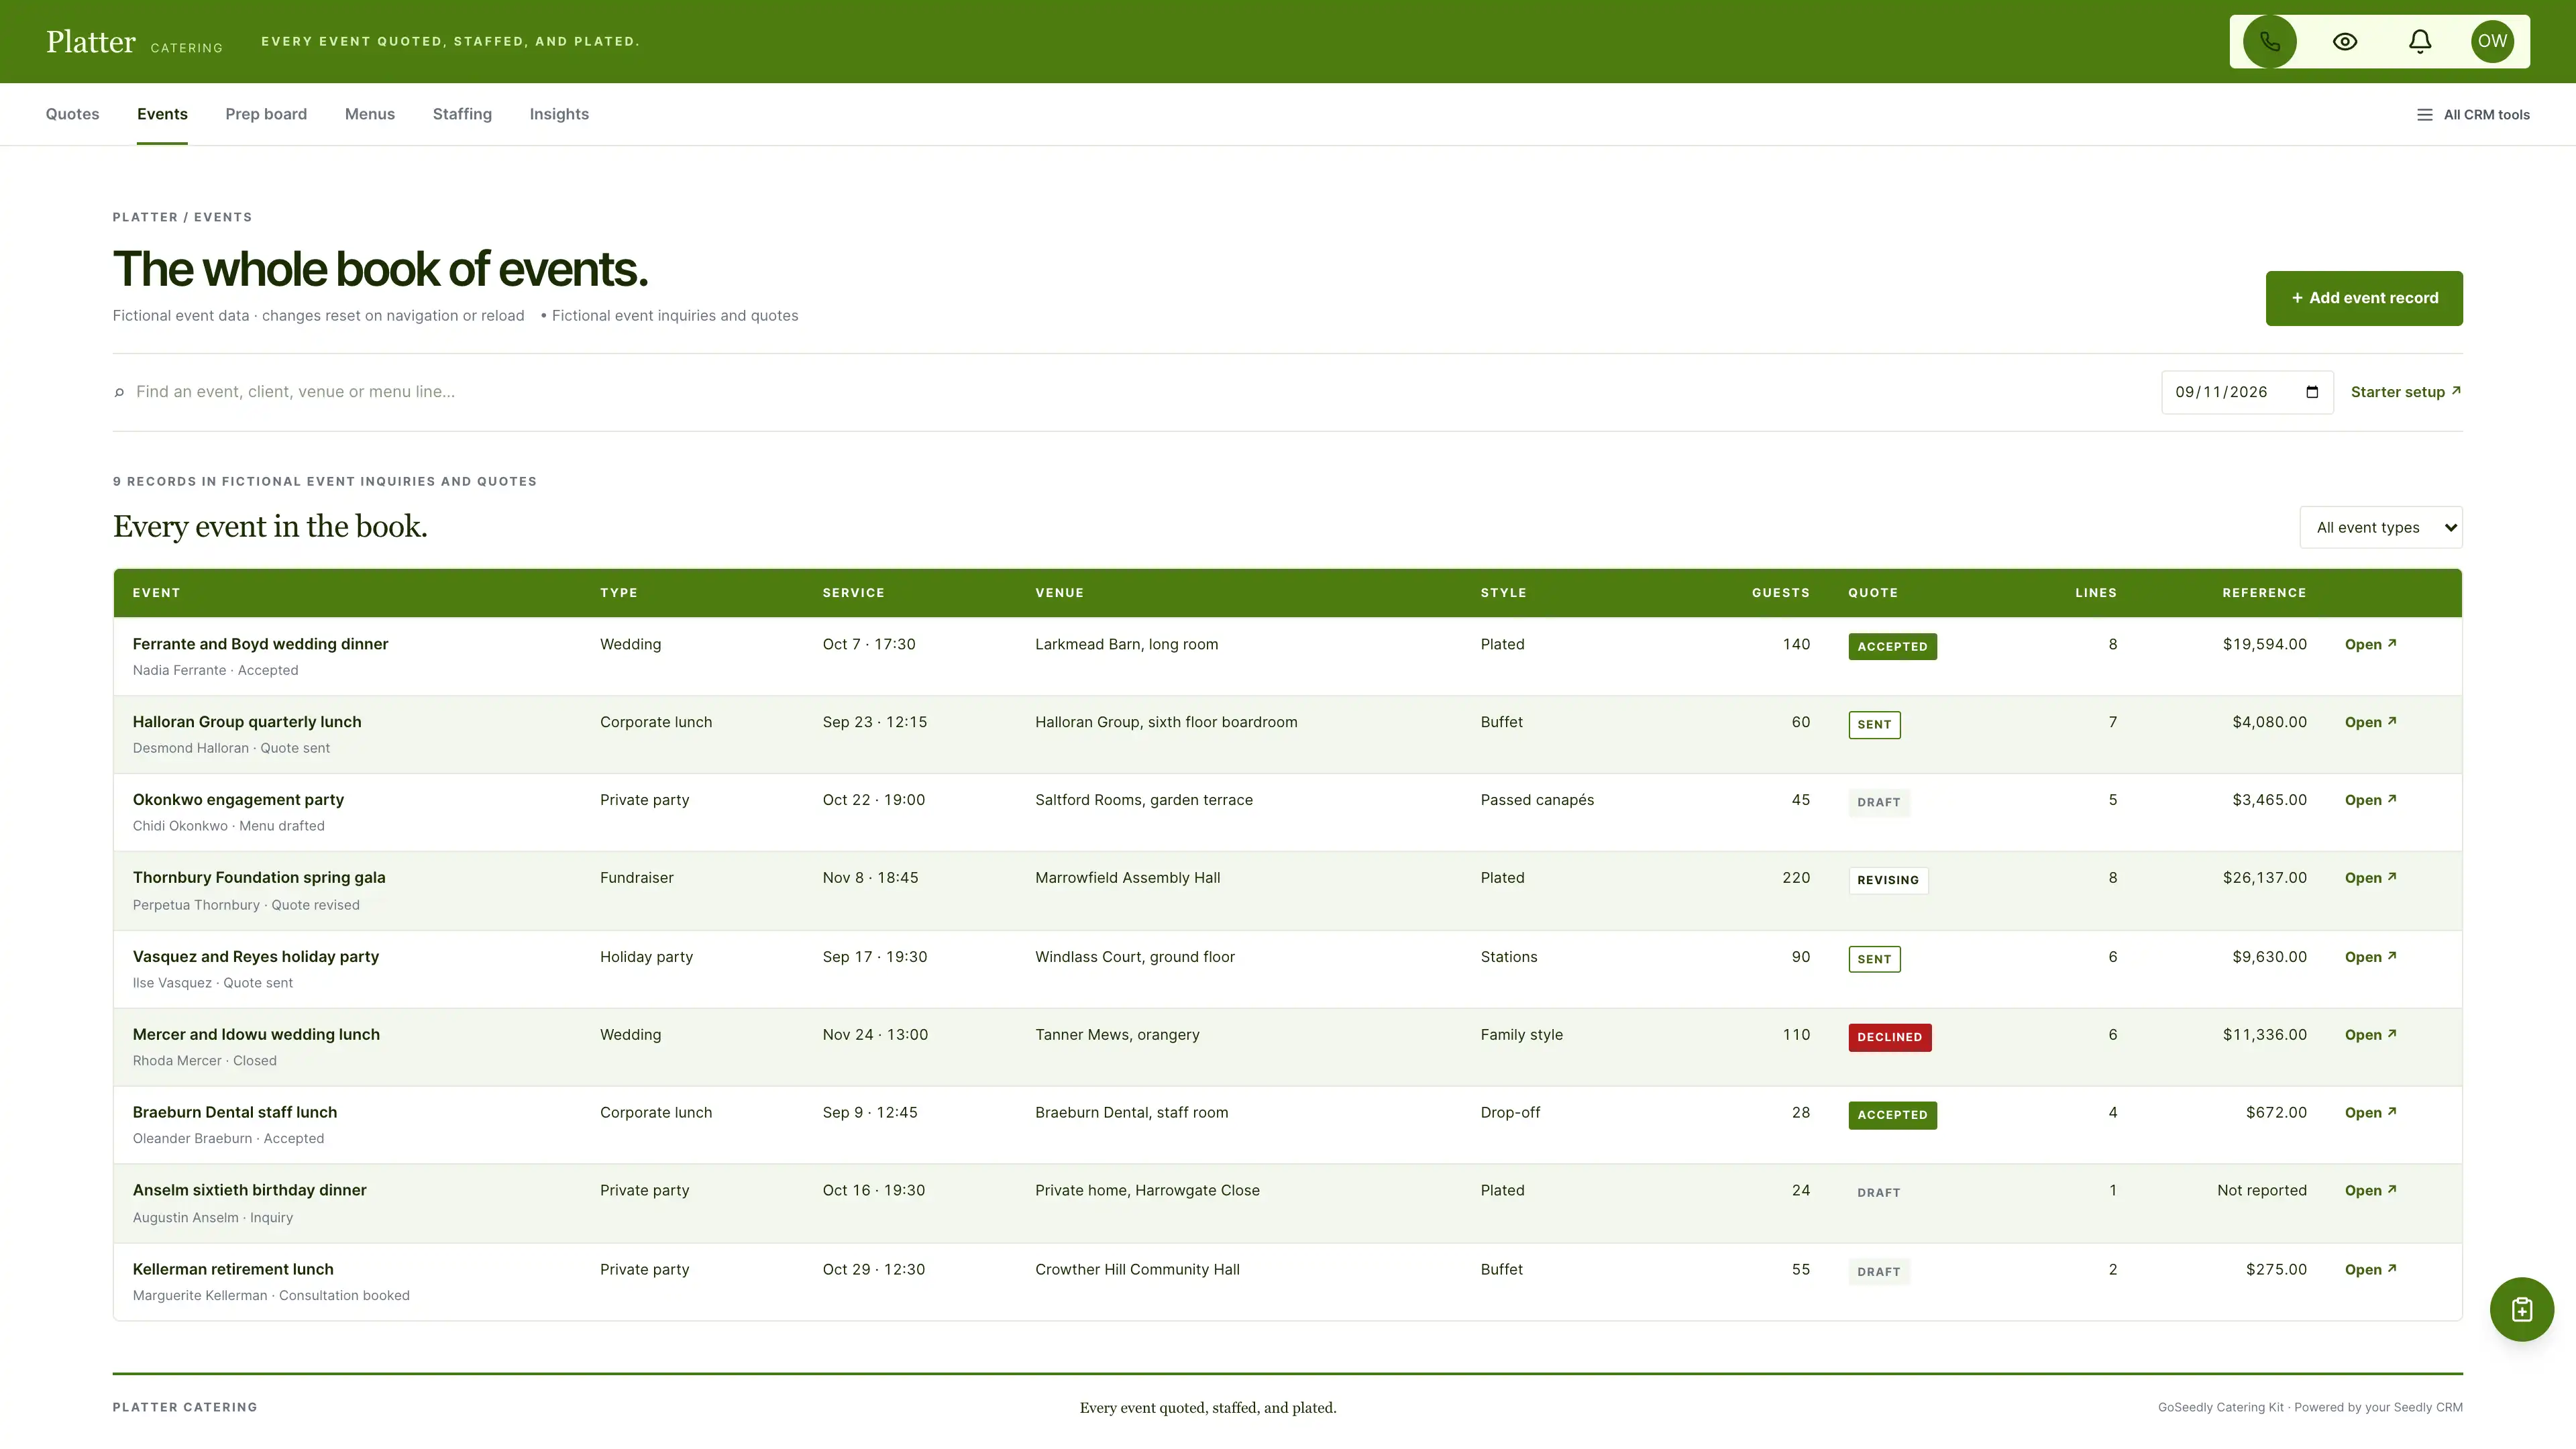
Task: Click the DECLINED quote badge
Action: pos(1889,1037)
